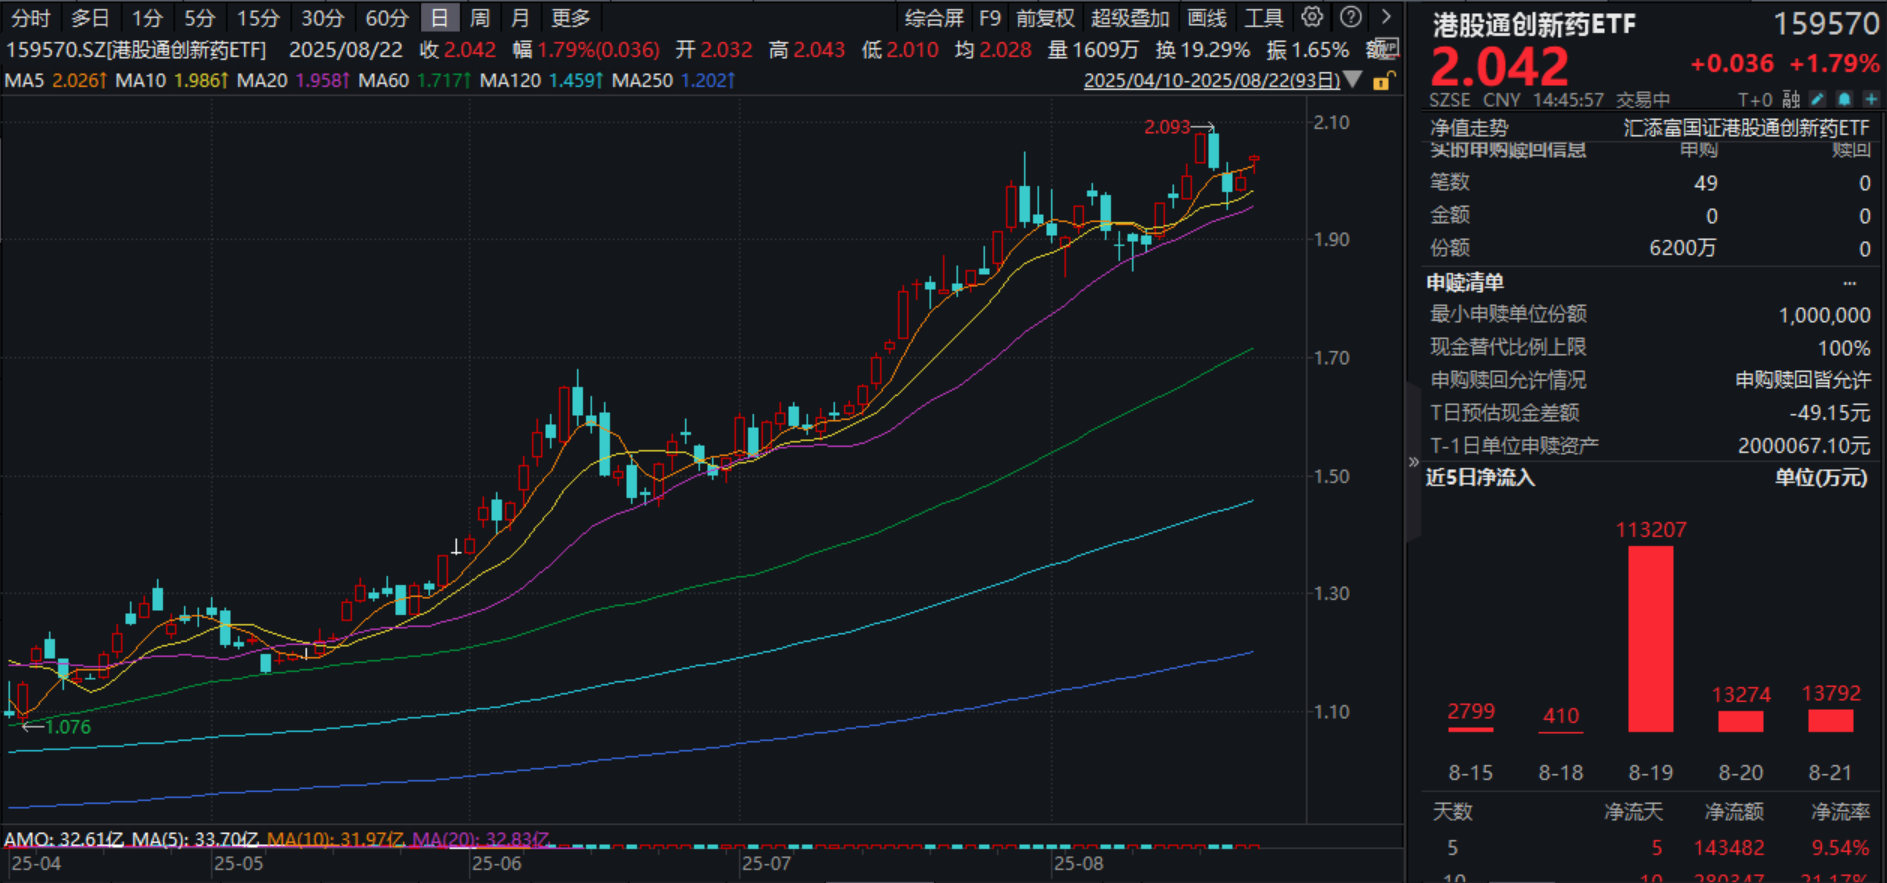Toggle 前复权 price adjustment
The height and width of the screenshot is (883, 1887).
(1045, 18)
